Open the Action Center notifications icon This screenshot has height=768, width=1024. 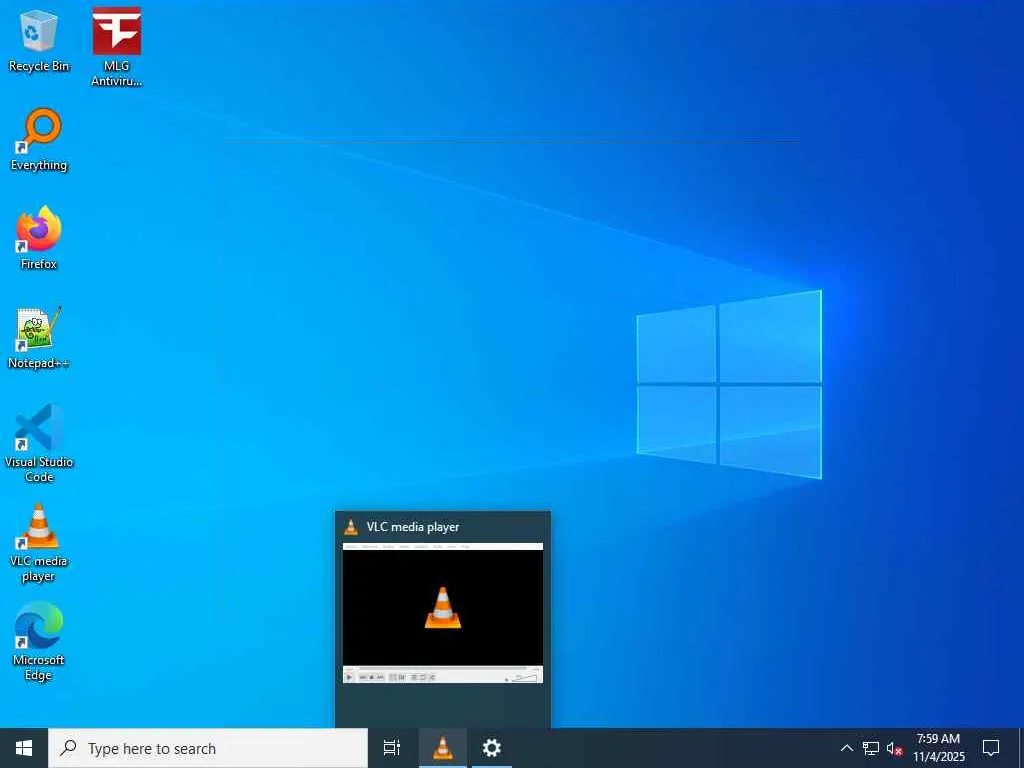coord(991,748)
